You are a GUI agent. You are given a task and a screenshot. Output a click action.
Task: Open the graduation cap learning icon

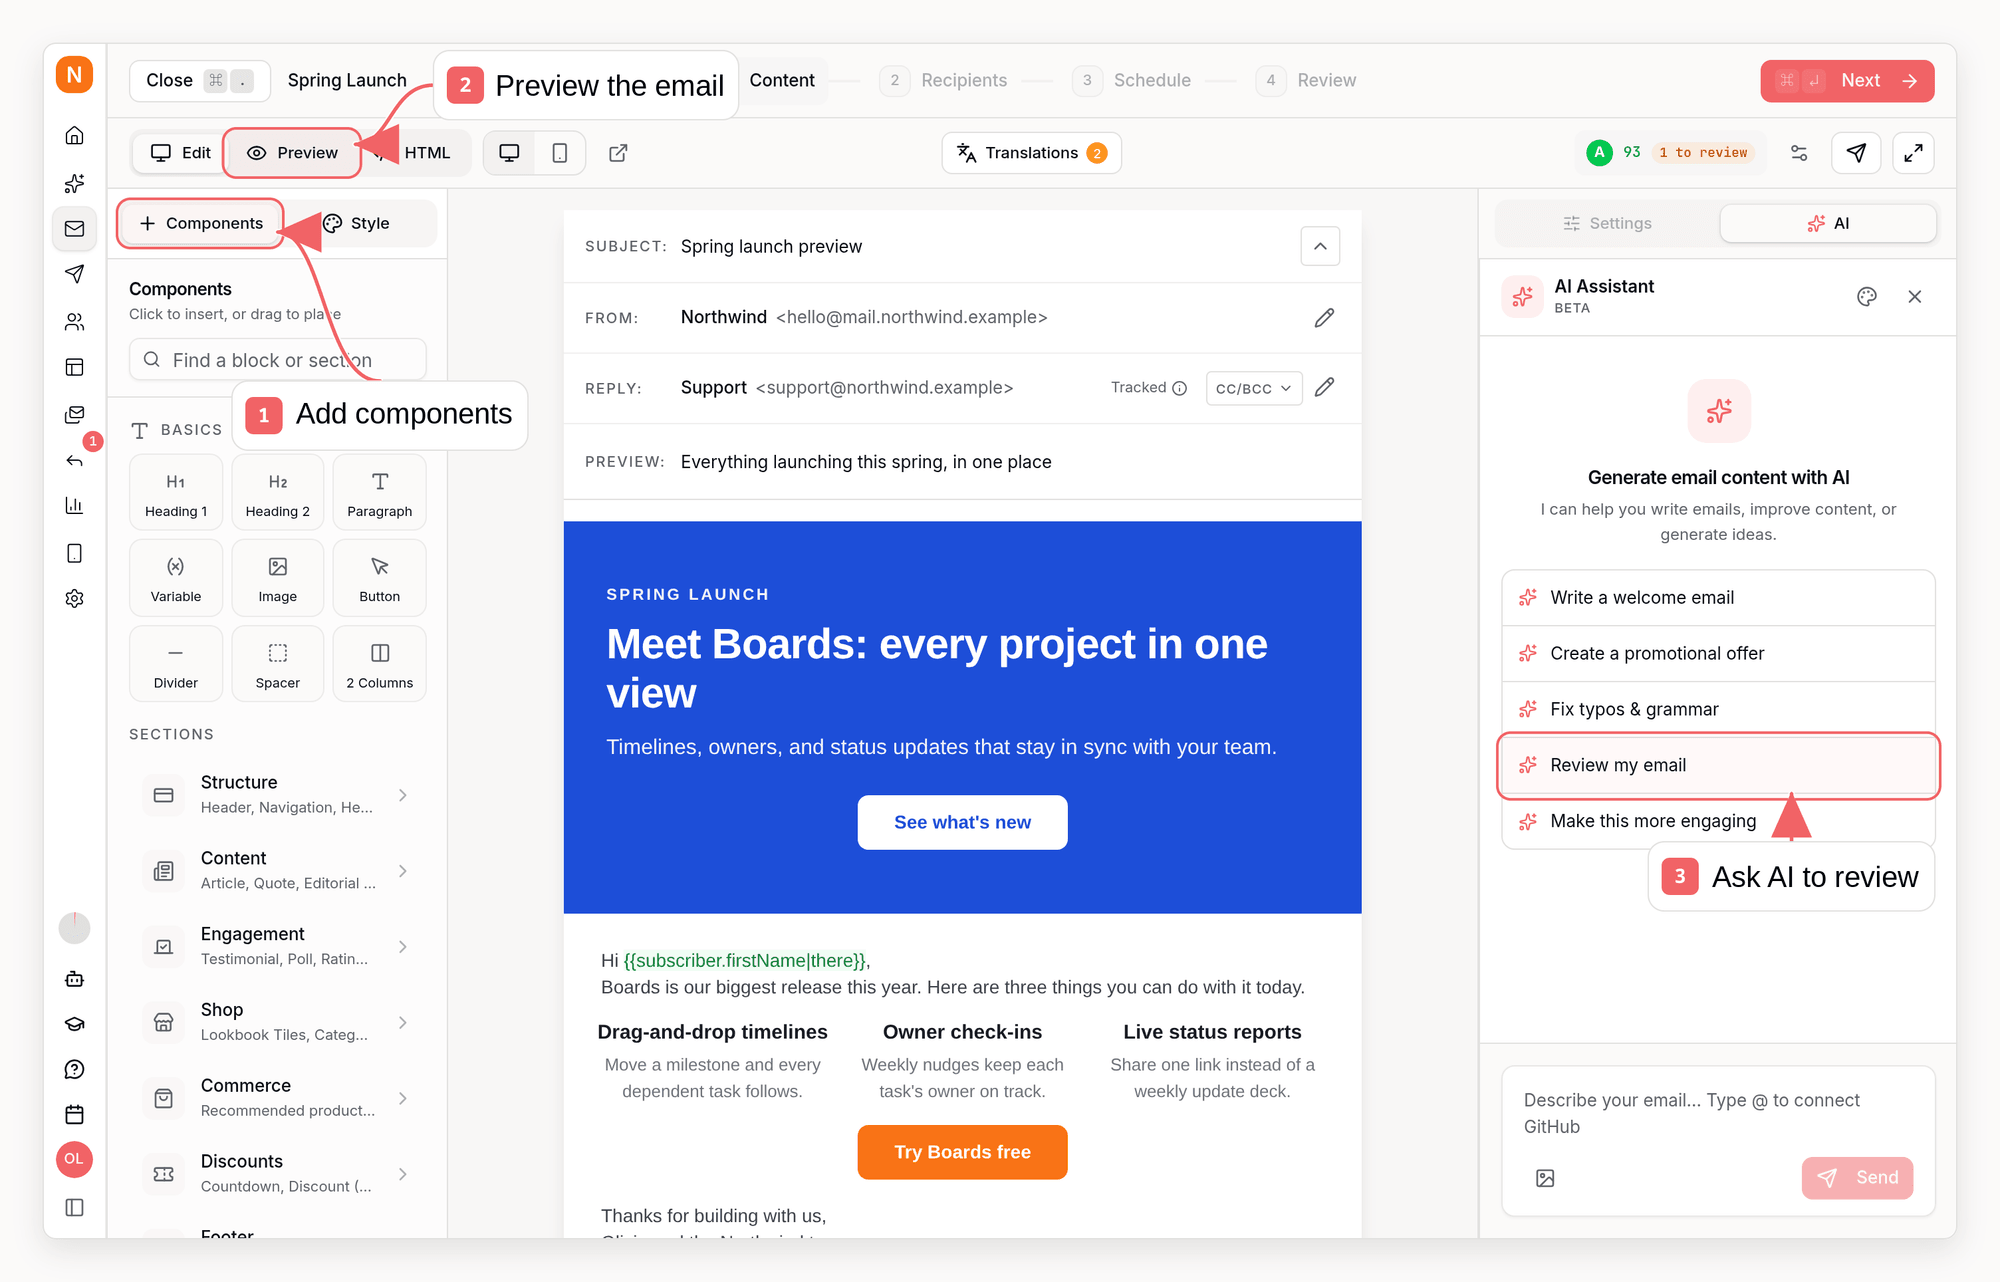click(75, 1024)
